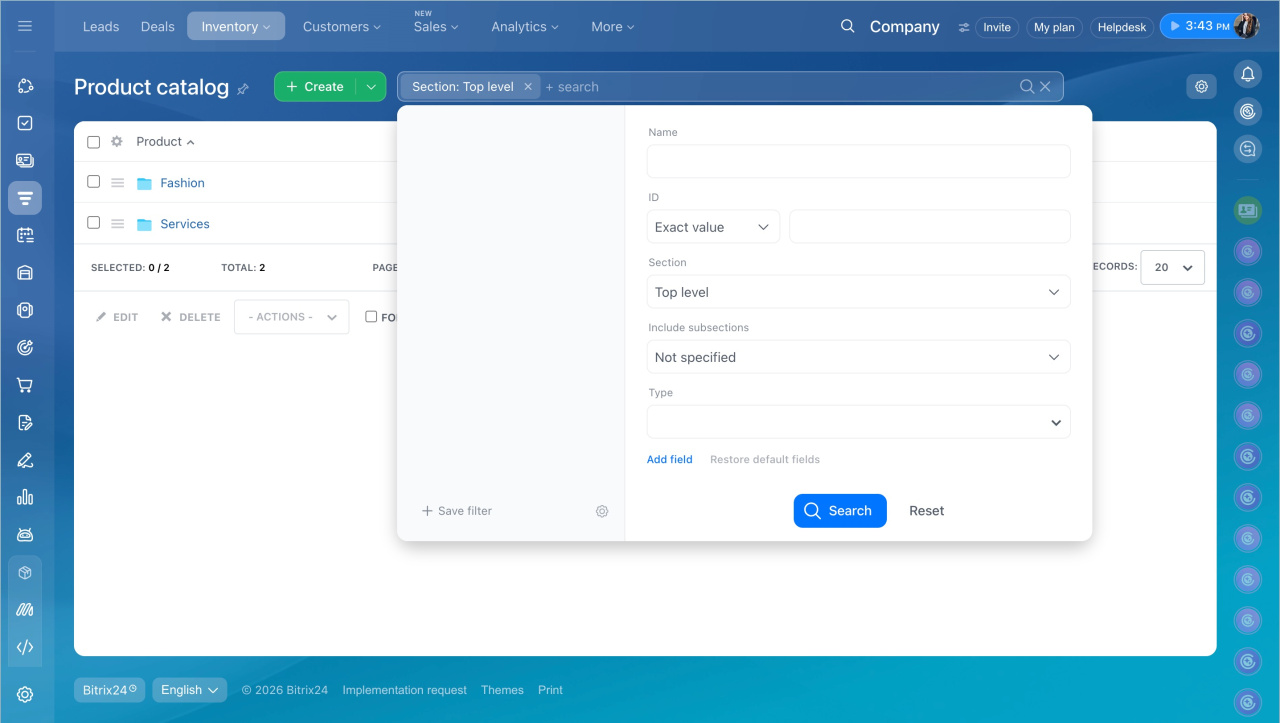Click into the Name input field
Image resolution: width=1280 pixels, height=723 pixels.
(x=858, y=162)
